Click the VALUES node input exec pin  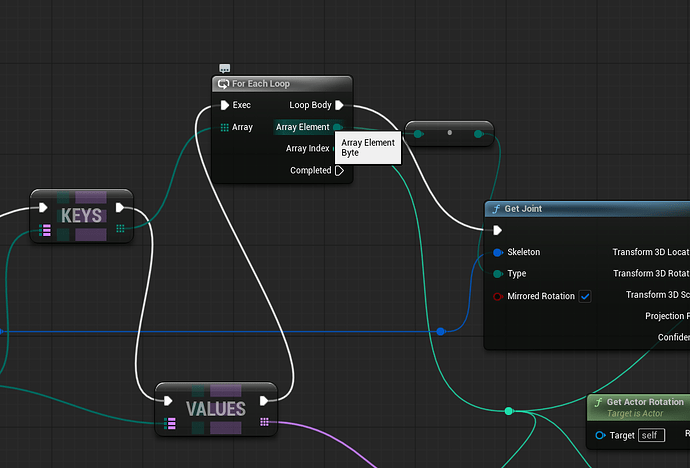[x=168, y=401]
